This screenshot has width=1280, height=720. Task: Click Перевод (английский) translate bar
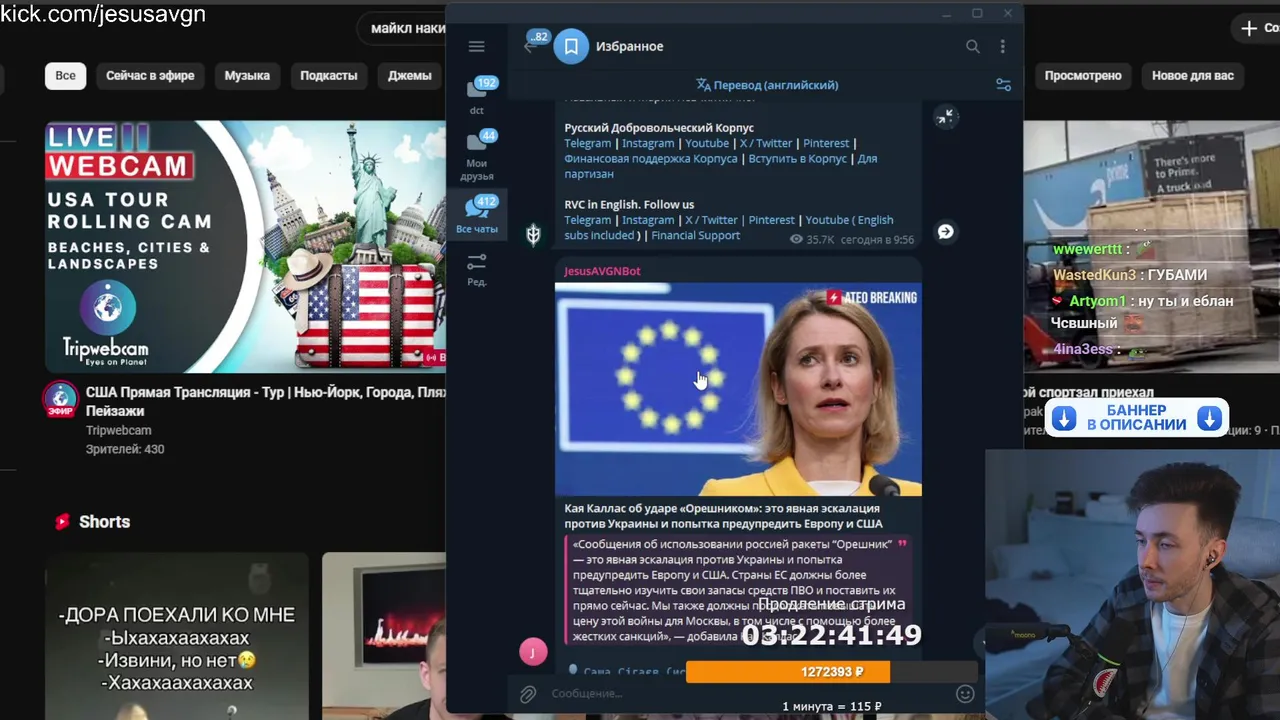767,85
